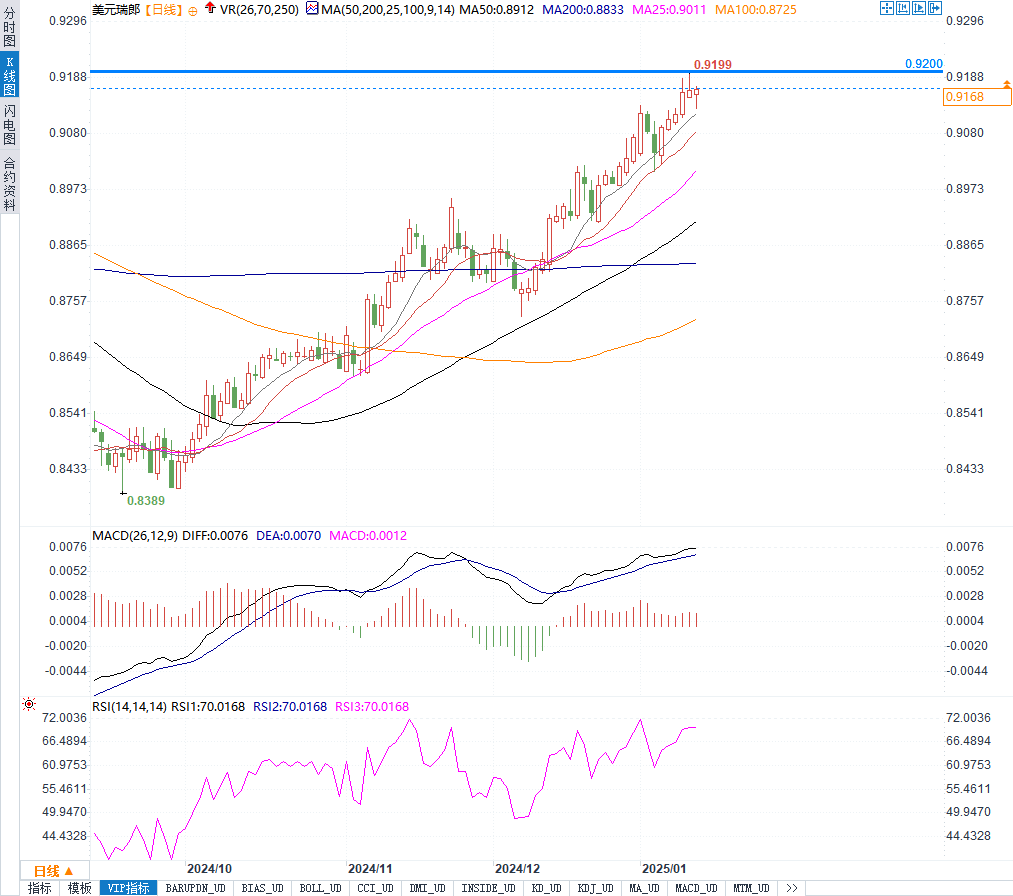This screenshot has width=1013, height=896.
Task: Apply the INSIDE_UD indicator
Action: (x=488, y=888)
